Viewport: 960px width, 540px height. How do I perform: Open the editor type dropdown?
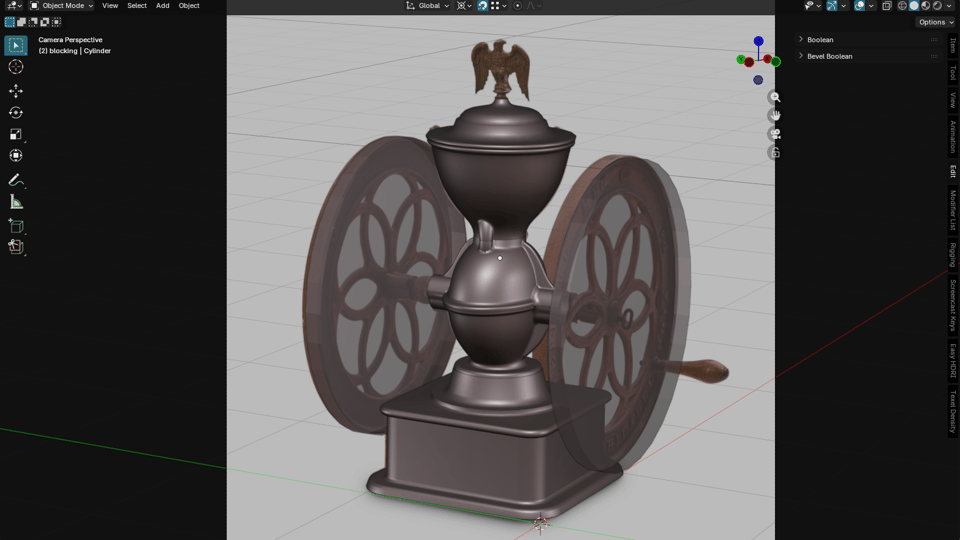(x=14, y=6)
